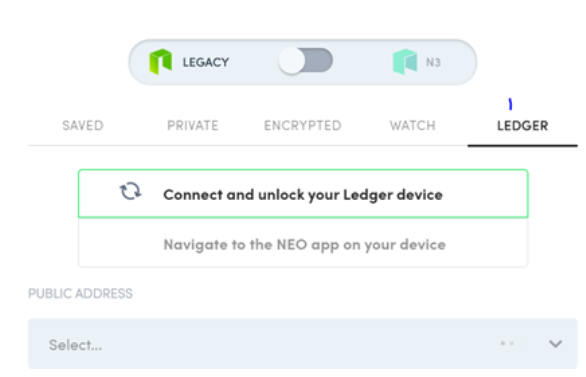This screenshot has height=377, width=586.
Task: Click the white knob of network switch
Action: point(292,61)
